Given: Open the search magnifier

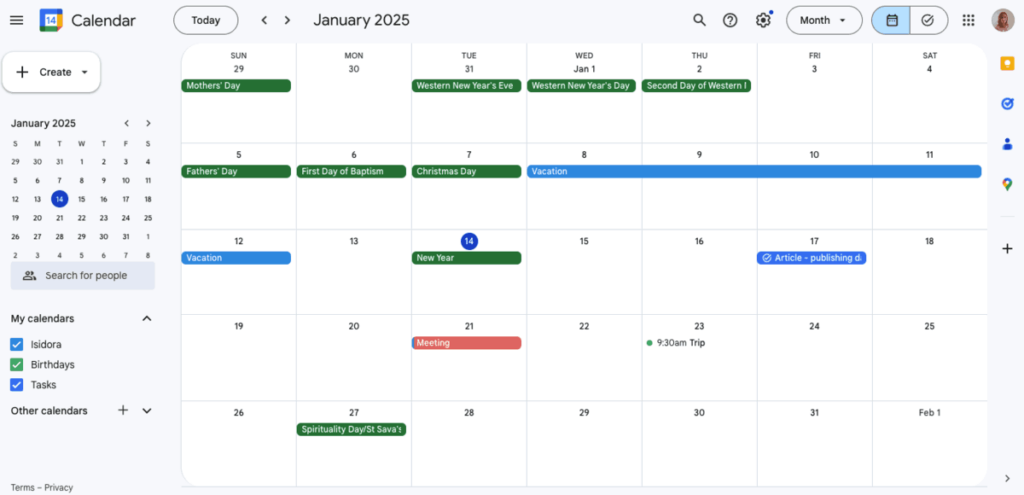Looking at the screenshot, I should 699,20.
